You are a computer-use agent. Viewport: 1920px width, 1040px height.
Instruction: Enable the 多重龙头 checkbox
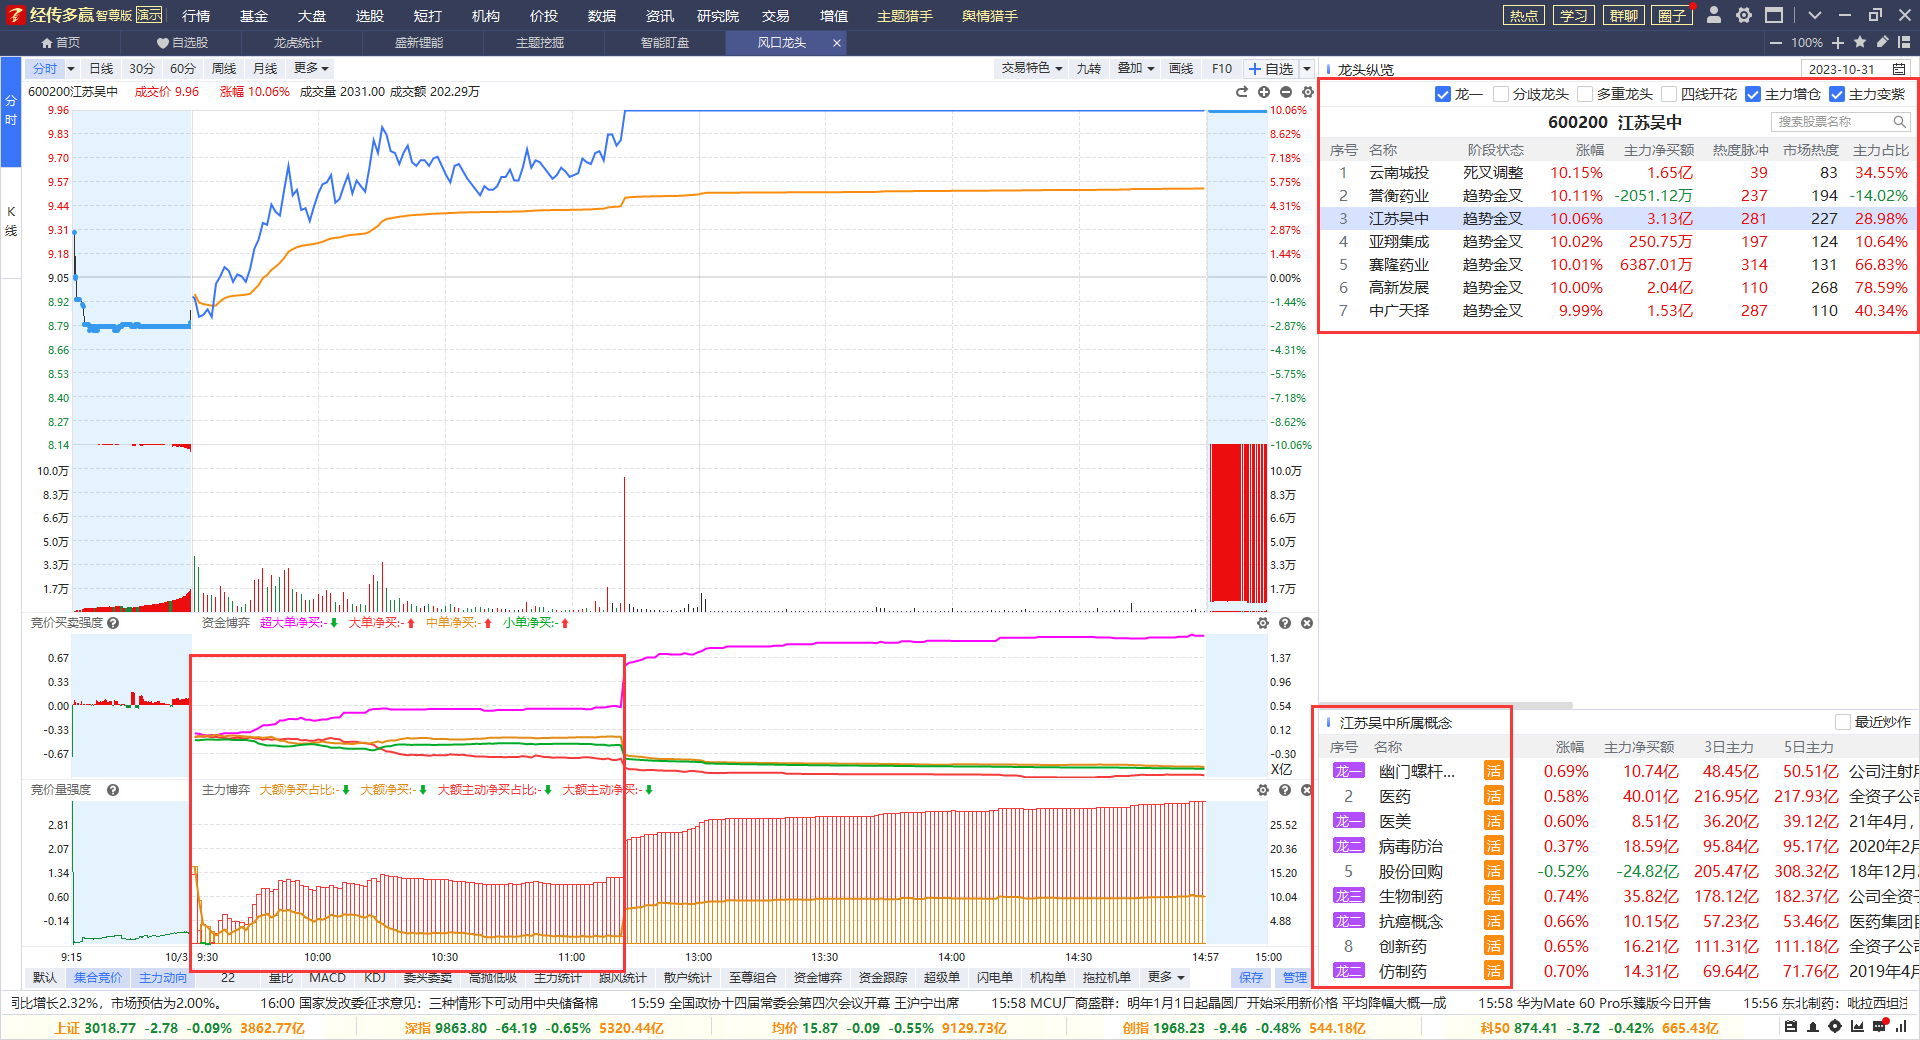(x=1584, y=94)
